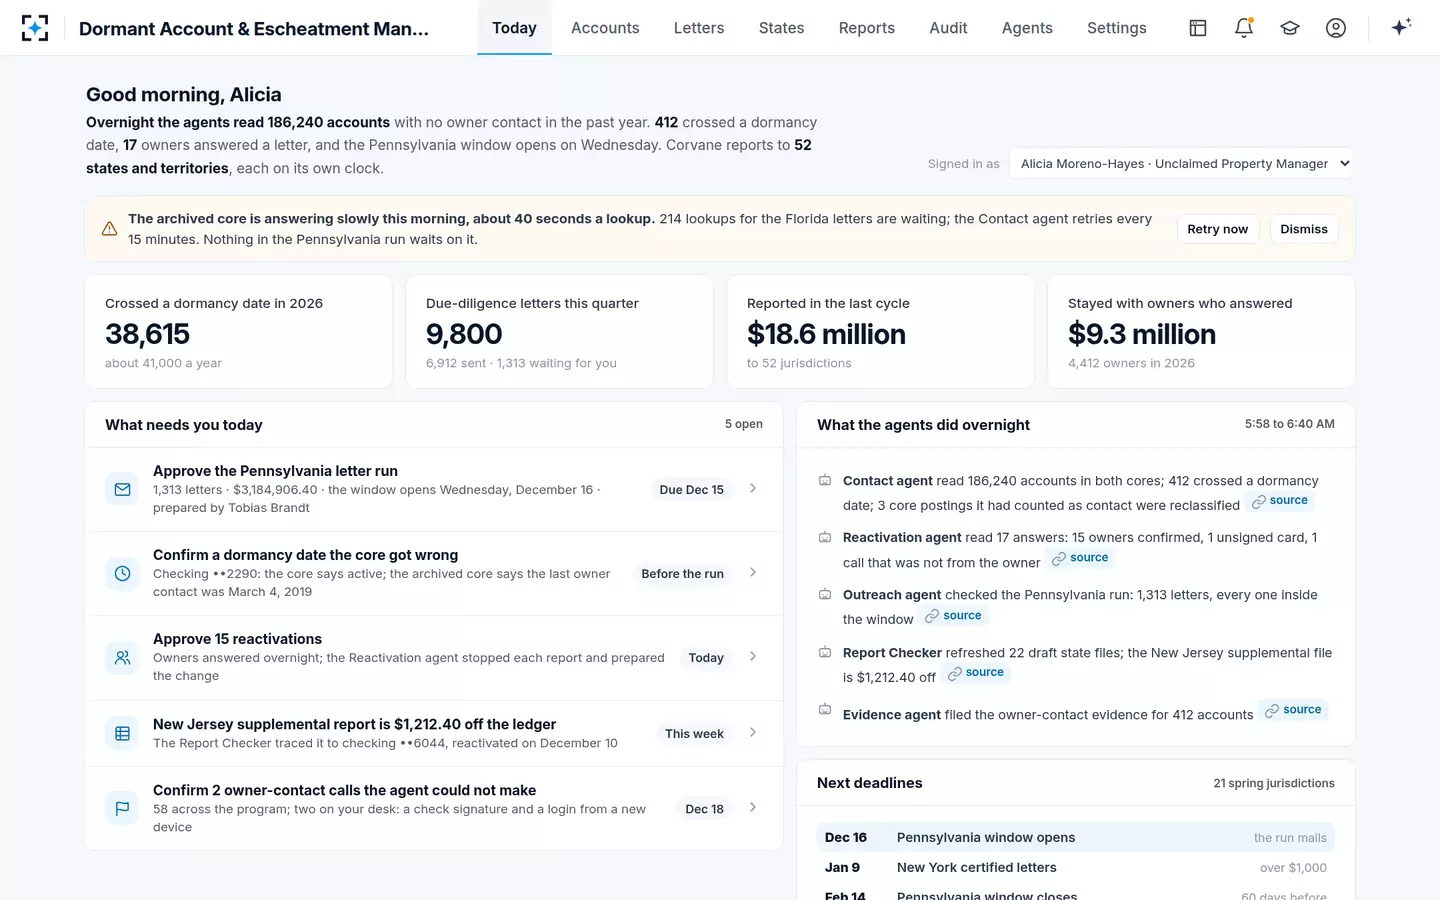Image resolution: width=1440 pixels, height=900 pixels.
Task: Open the Settings tab
Action: [x=1117, y=28]
